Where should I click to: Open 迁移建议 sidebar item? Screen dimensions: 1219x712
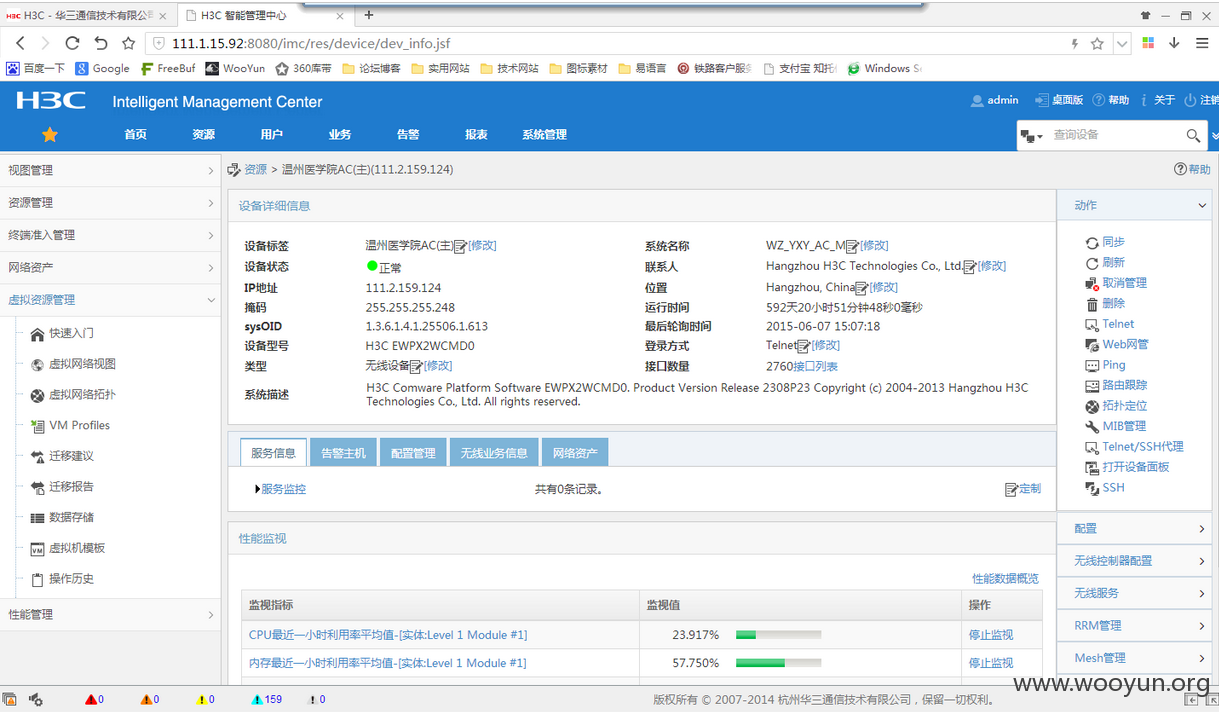click(71, 456)
